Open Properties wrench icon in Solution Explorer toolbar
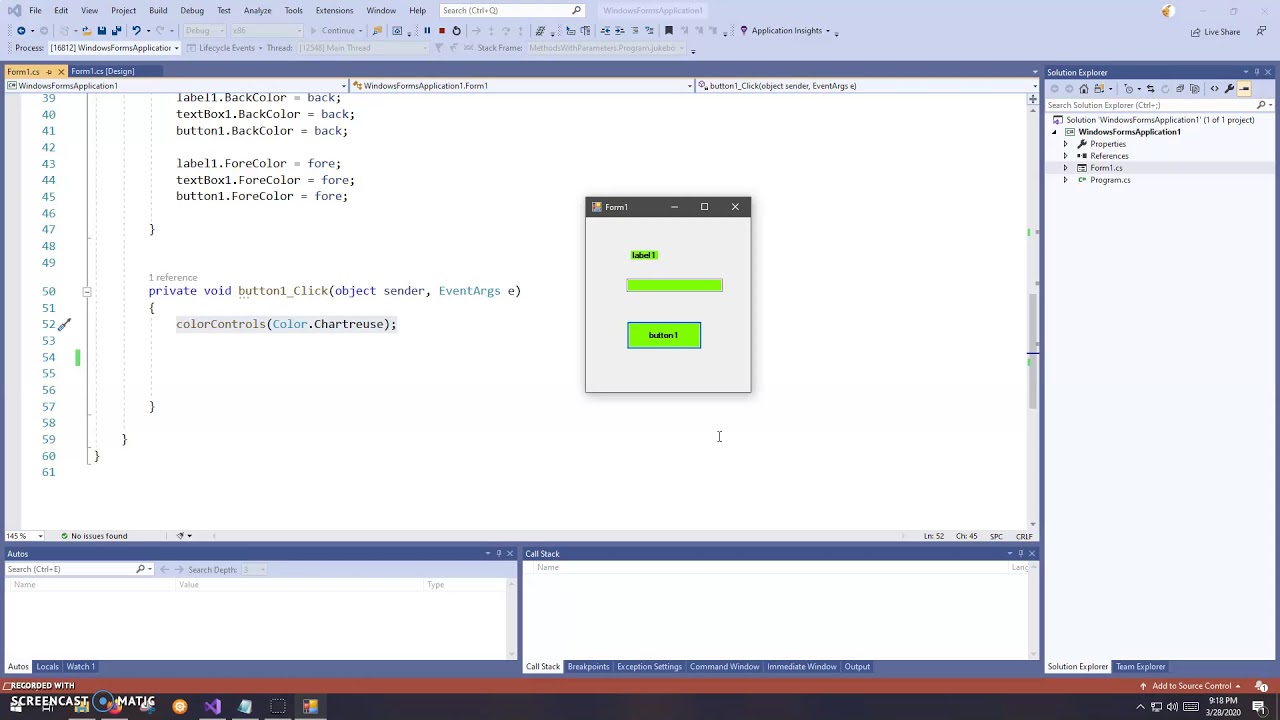The image size is (1280, 720). pyautogui.click(x=1229, y=88)
